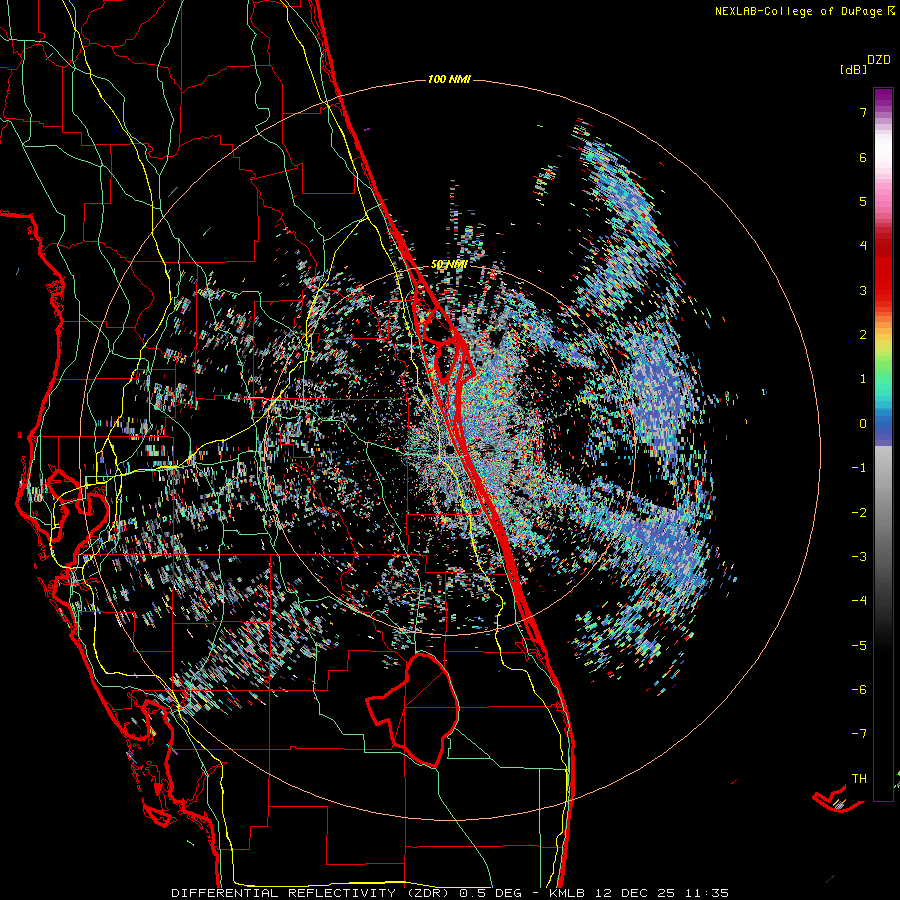Click the -1 value on the color scale
Image resolution: width=900 pixels, height=900 pixels.
(859, 468)
